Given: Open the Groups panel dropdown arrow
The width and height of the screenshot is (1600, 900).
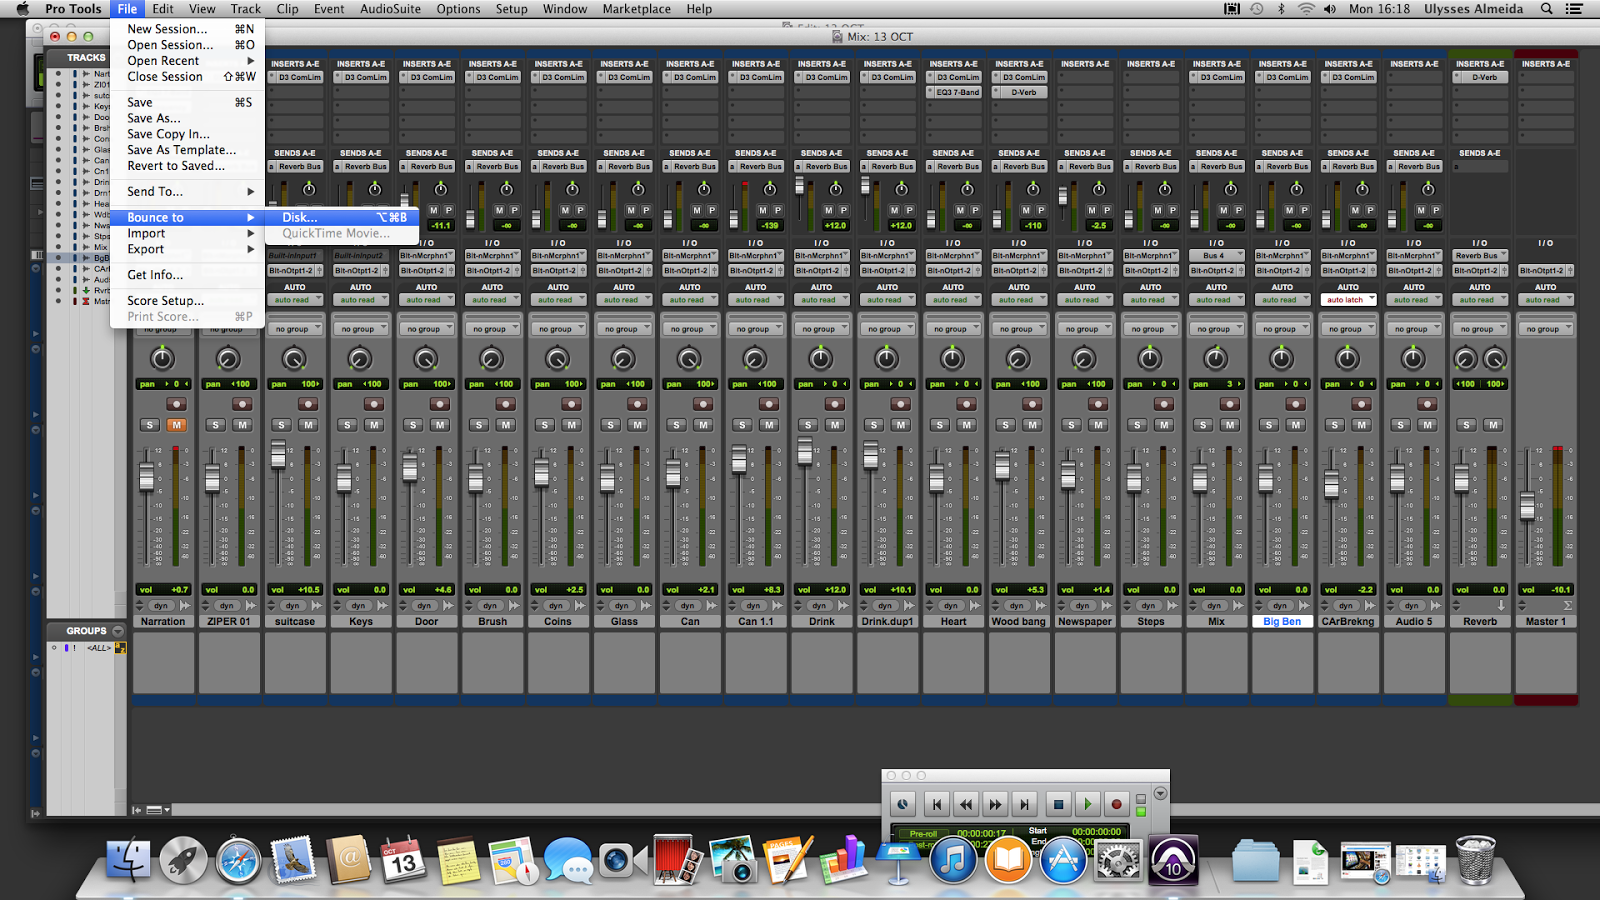Looking at the screenshot, I should point(118,631).
